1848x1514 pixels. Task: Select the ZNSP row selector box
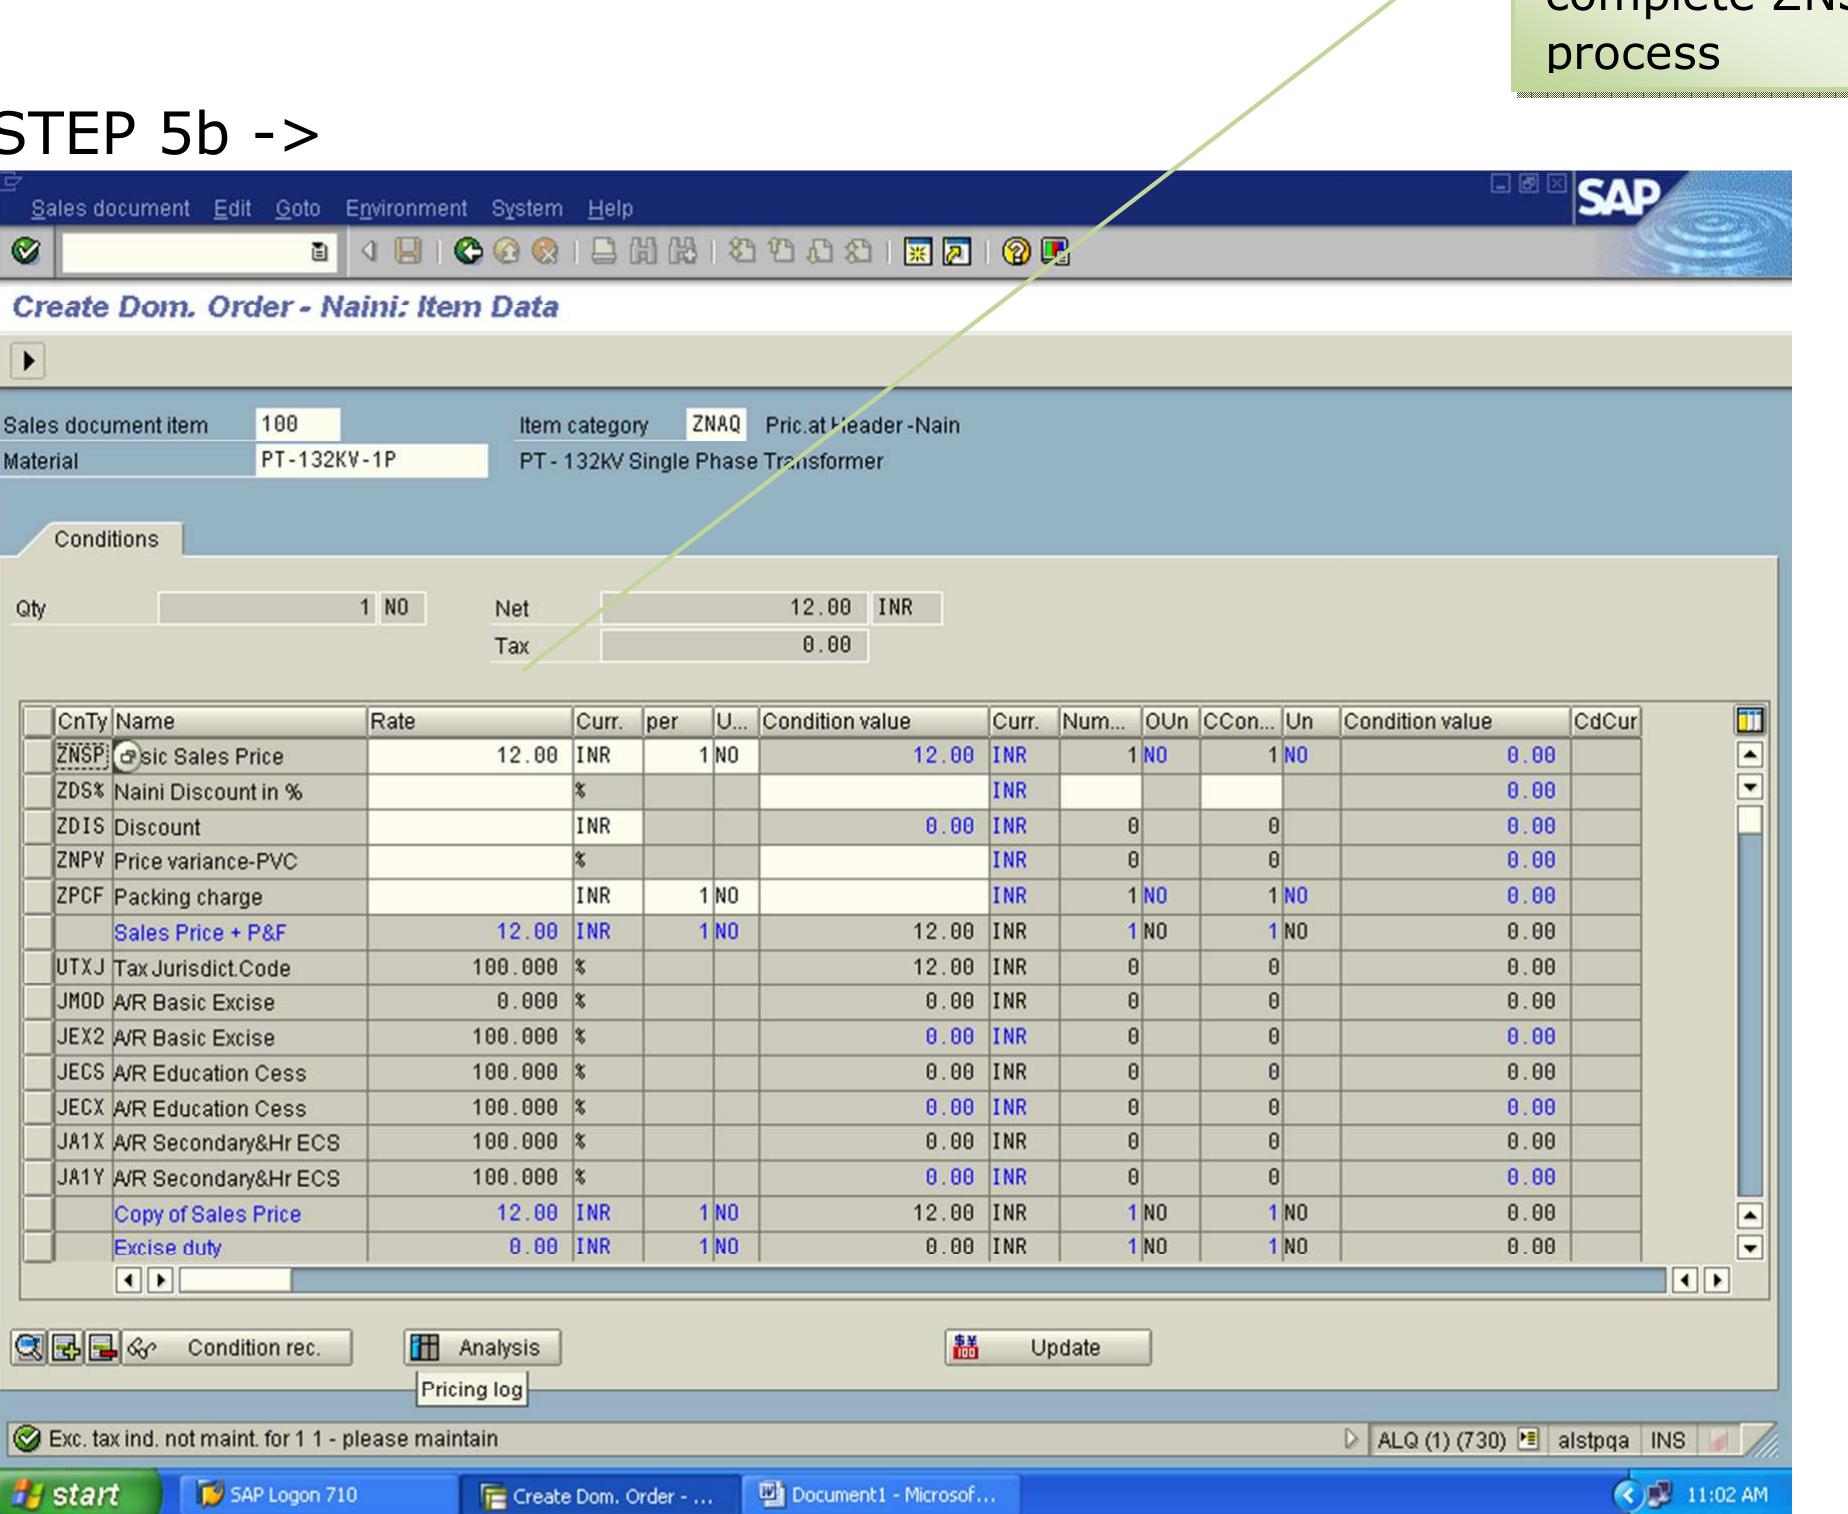click(38, 756)
